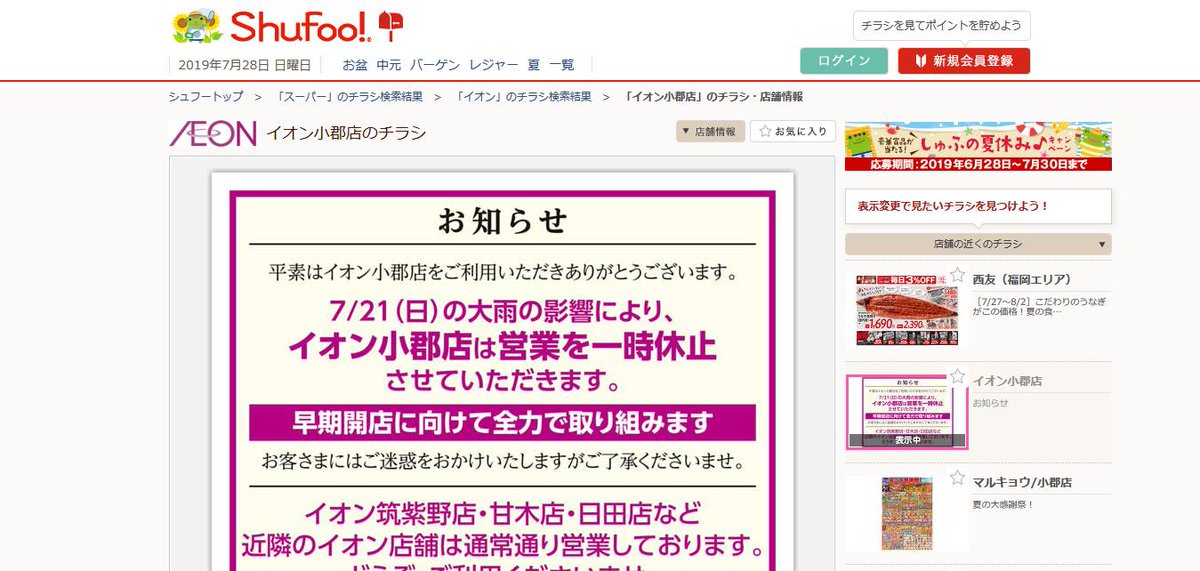This screenshot has height=571, width=1200.
Task: Click the star icon beside マルキョウ/小郡店
Action: (x=957, y=478)
